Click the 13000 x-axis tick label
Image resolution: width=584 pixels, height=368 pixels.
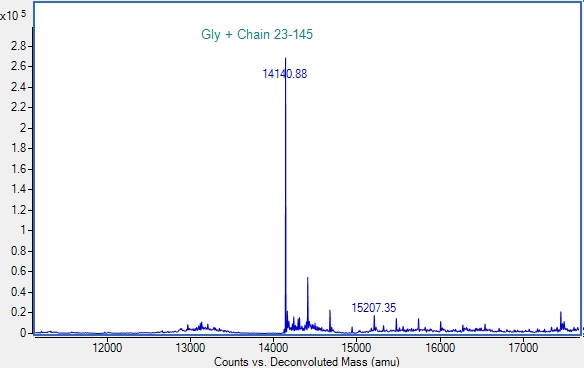[190, 348]
